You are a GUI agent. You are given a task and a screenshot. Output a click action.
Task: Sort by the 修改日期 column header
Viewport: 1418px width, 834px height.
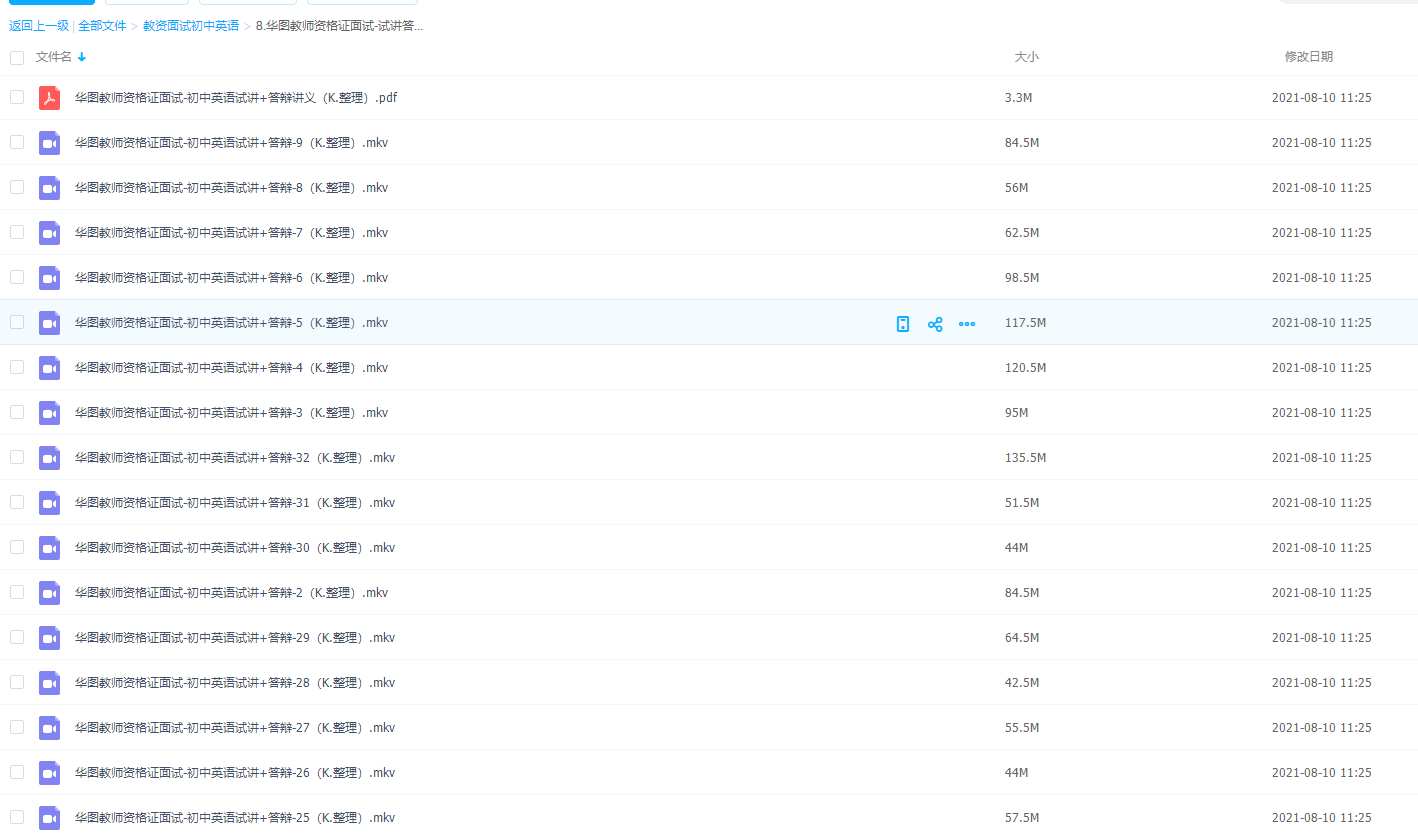click(x=1308, y=57)
